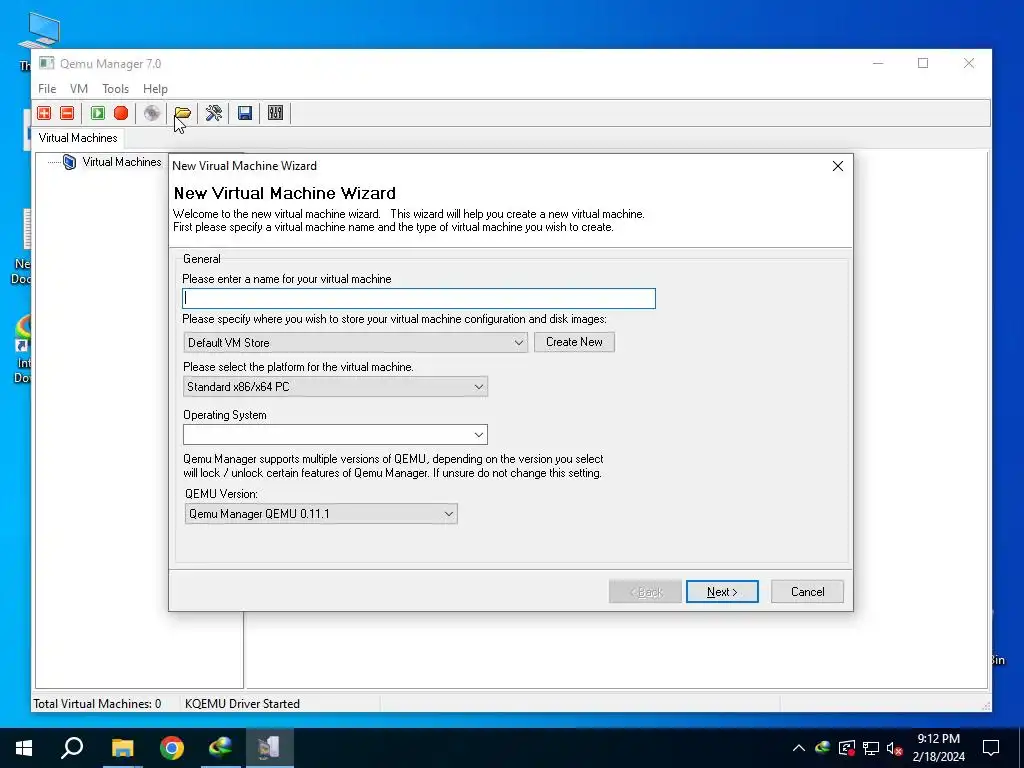Click the red stop VM toolbar icon

121,113
